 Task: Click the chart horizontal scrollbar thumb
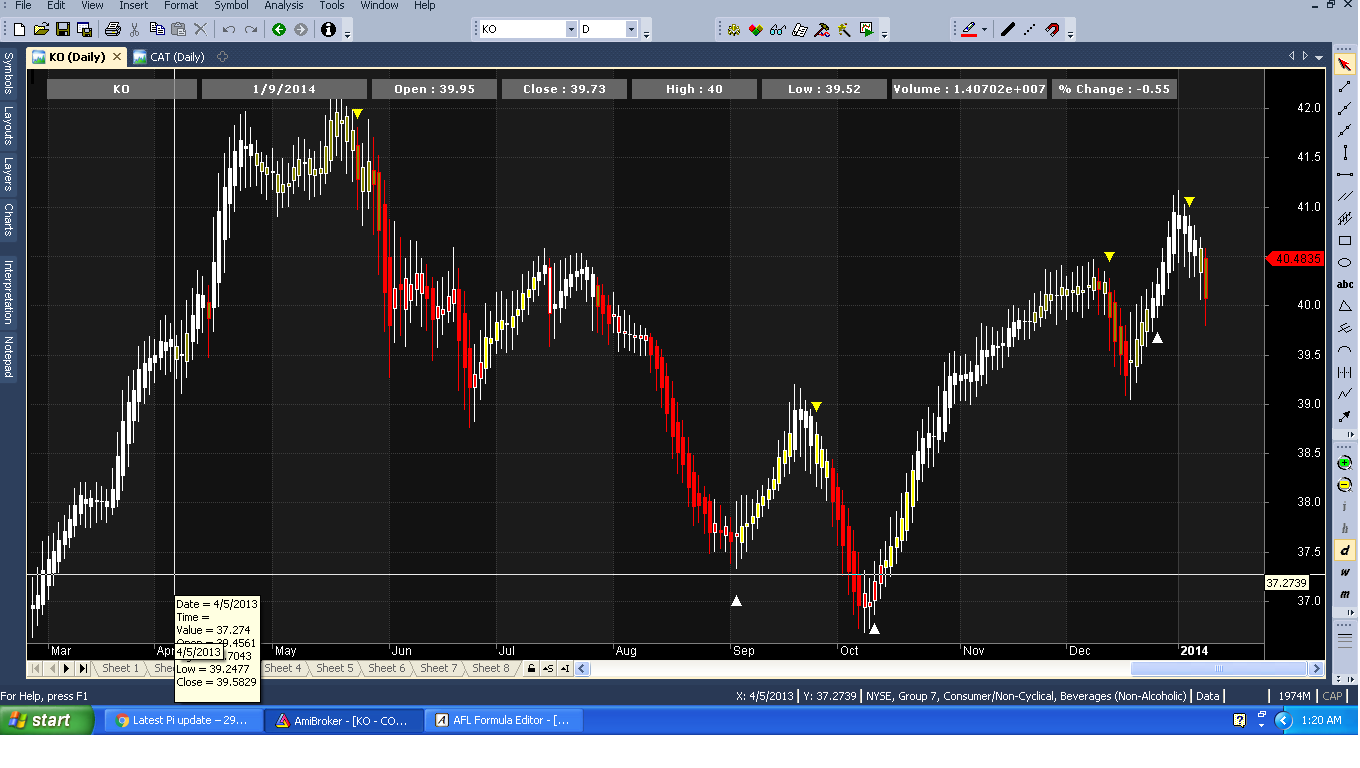(x=1218, y=668)
